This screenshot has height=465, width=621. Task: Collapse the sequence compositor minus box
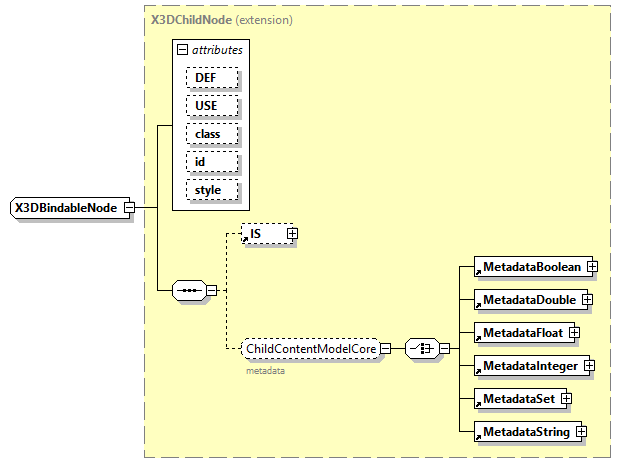211,291
